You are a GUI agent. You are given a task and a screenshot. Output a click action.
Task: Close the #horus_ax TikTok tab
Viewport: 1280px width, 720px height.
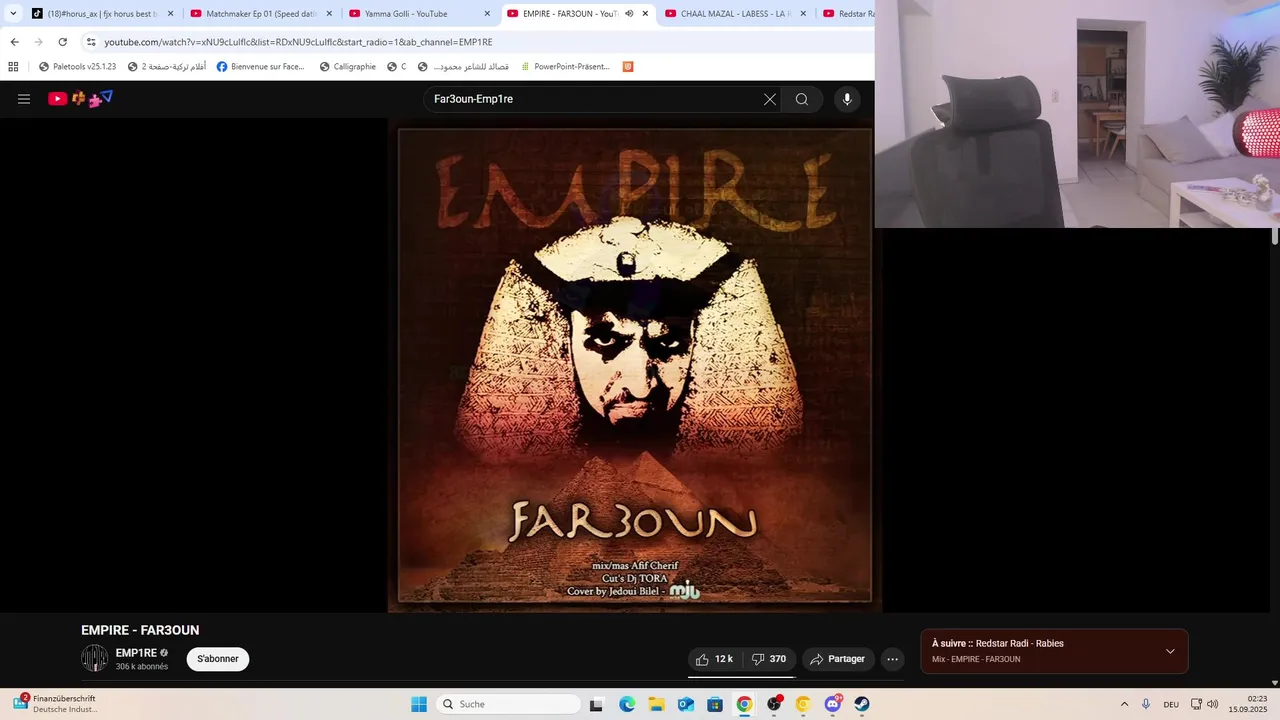click(x=170, y=14)
